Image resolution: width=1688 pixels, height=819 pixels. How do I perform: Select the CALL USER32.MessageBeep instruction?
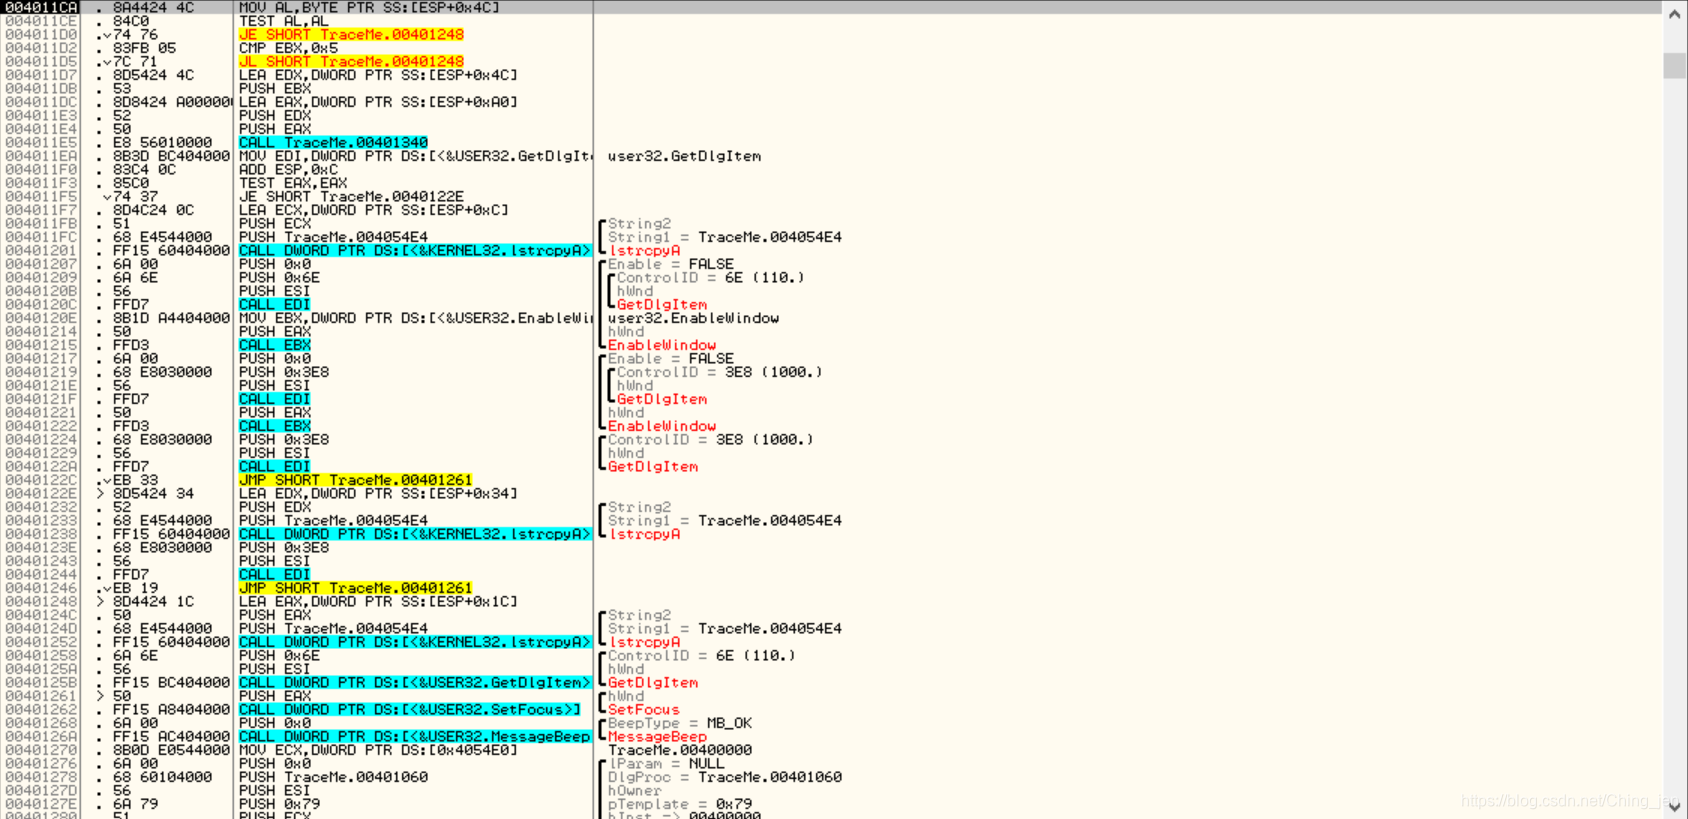click(415, 736)
